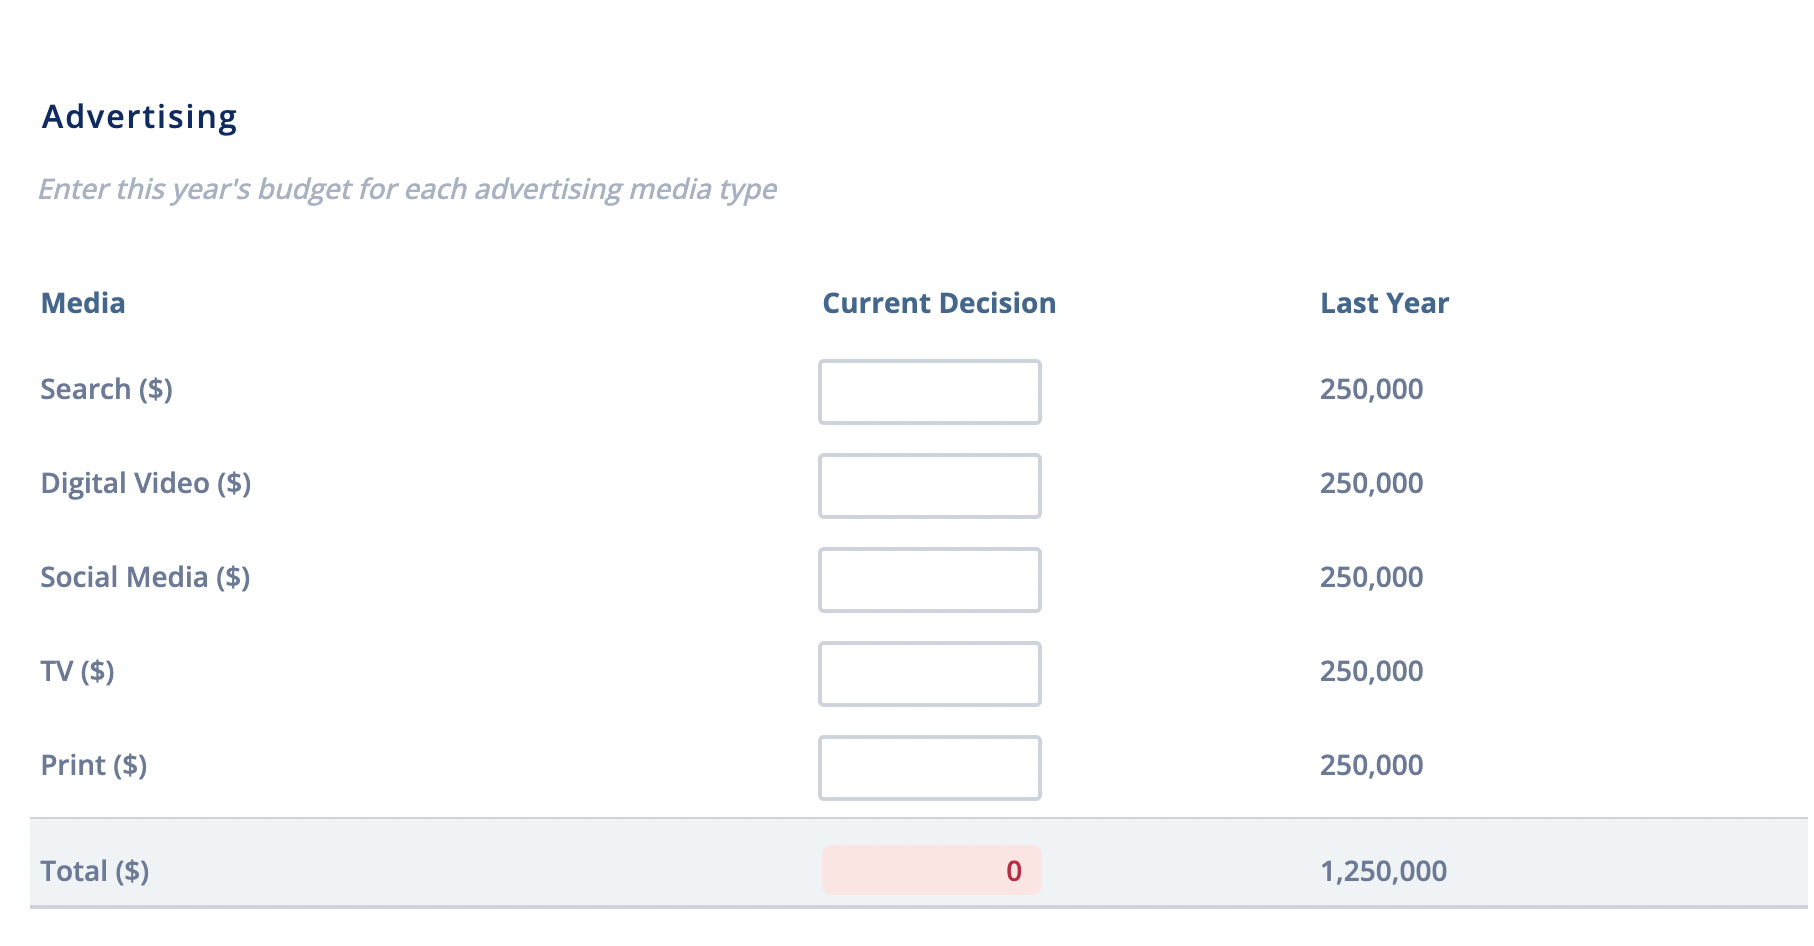Select the Current Decision column header

(x=938, y=303)
